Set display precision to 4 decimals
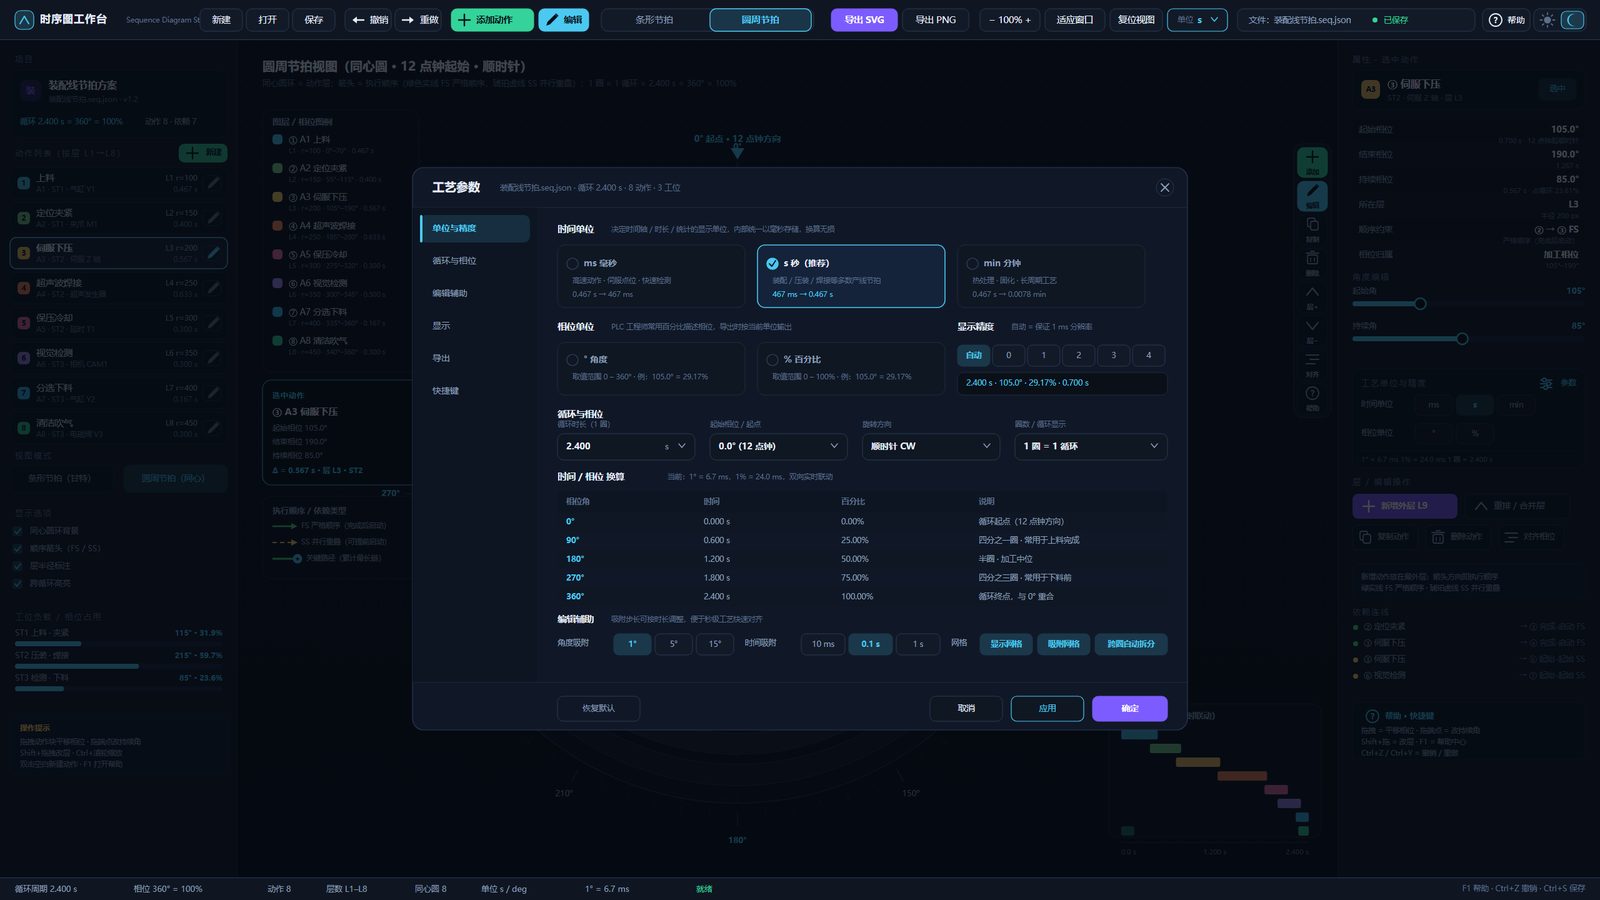Viewport: 1600px width, 900px height. click(1148, 355)
